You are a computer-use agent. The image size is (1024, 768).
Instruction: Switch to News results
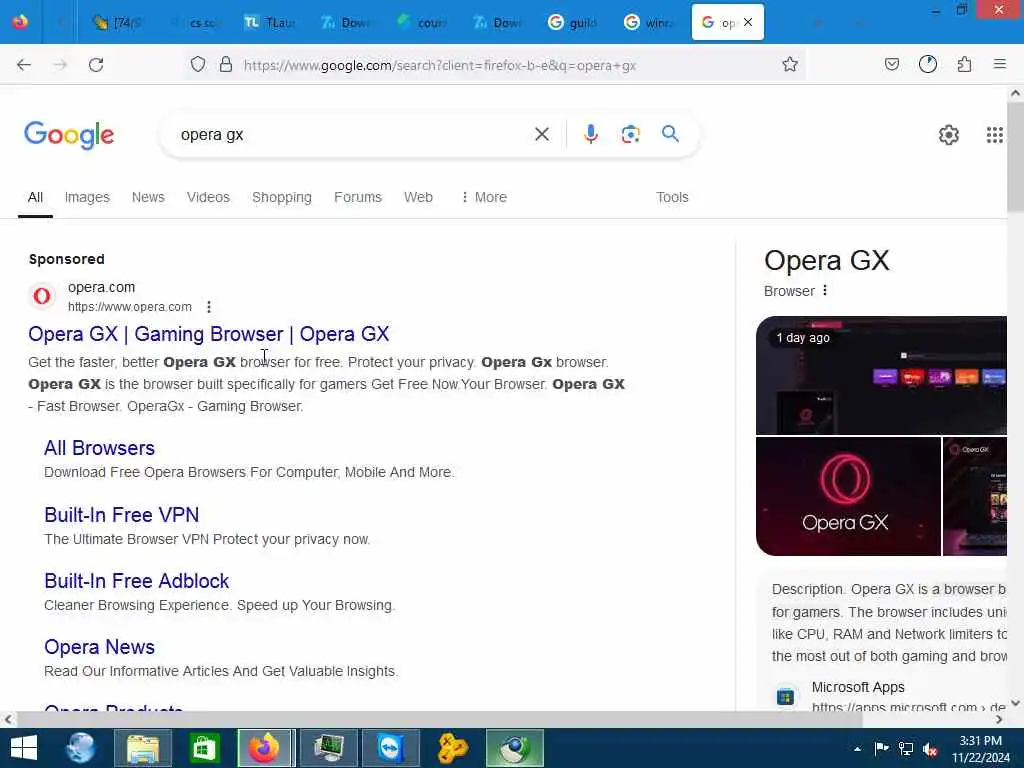point(148,197)
